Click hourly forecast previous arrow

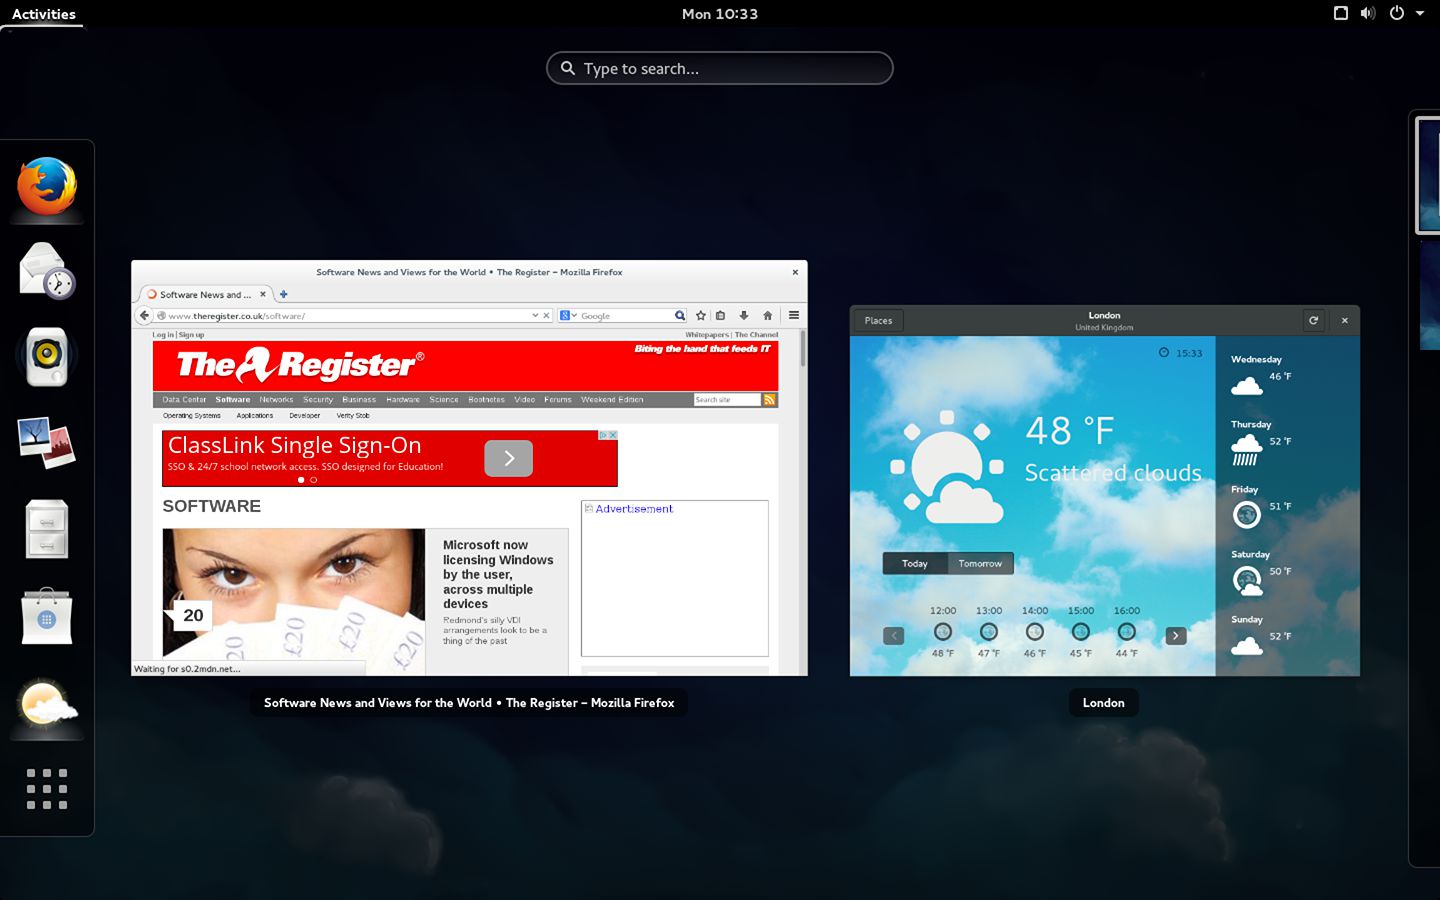coord(894,635)
